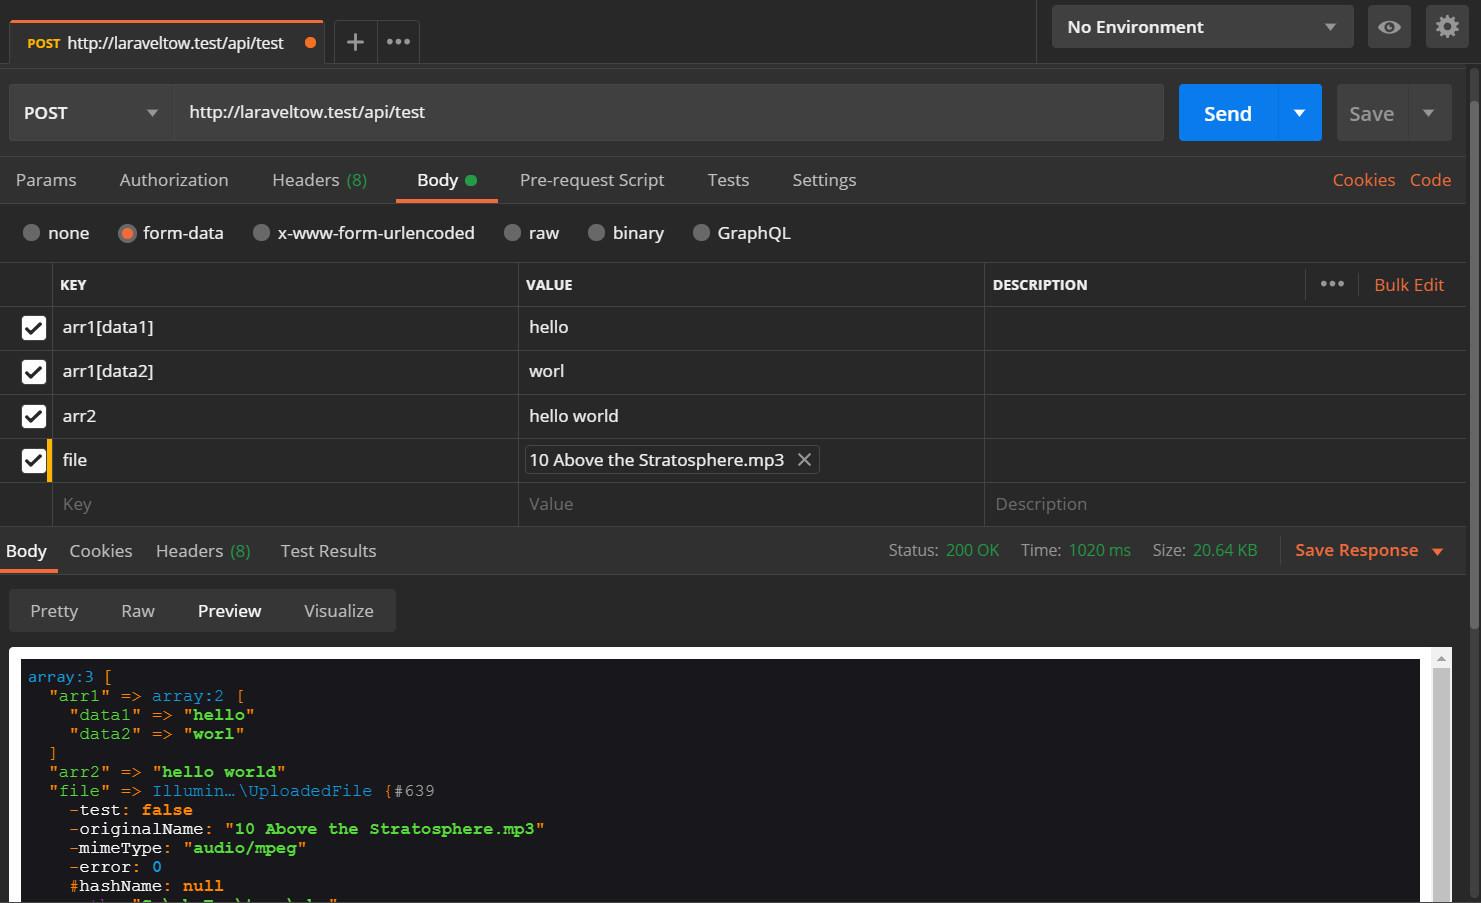Open environment quick look eye icon
This screenshot has width=1481, height=903.
pos(1389,27)
